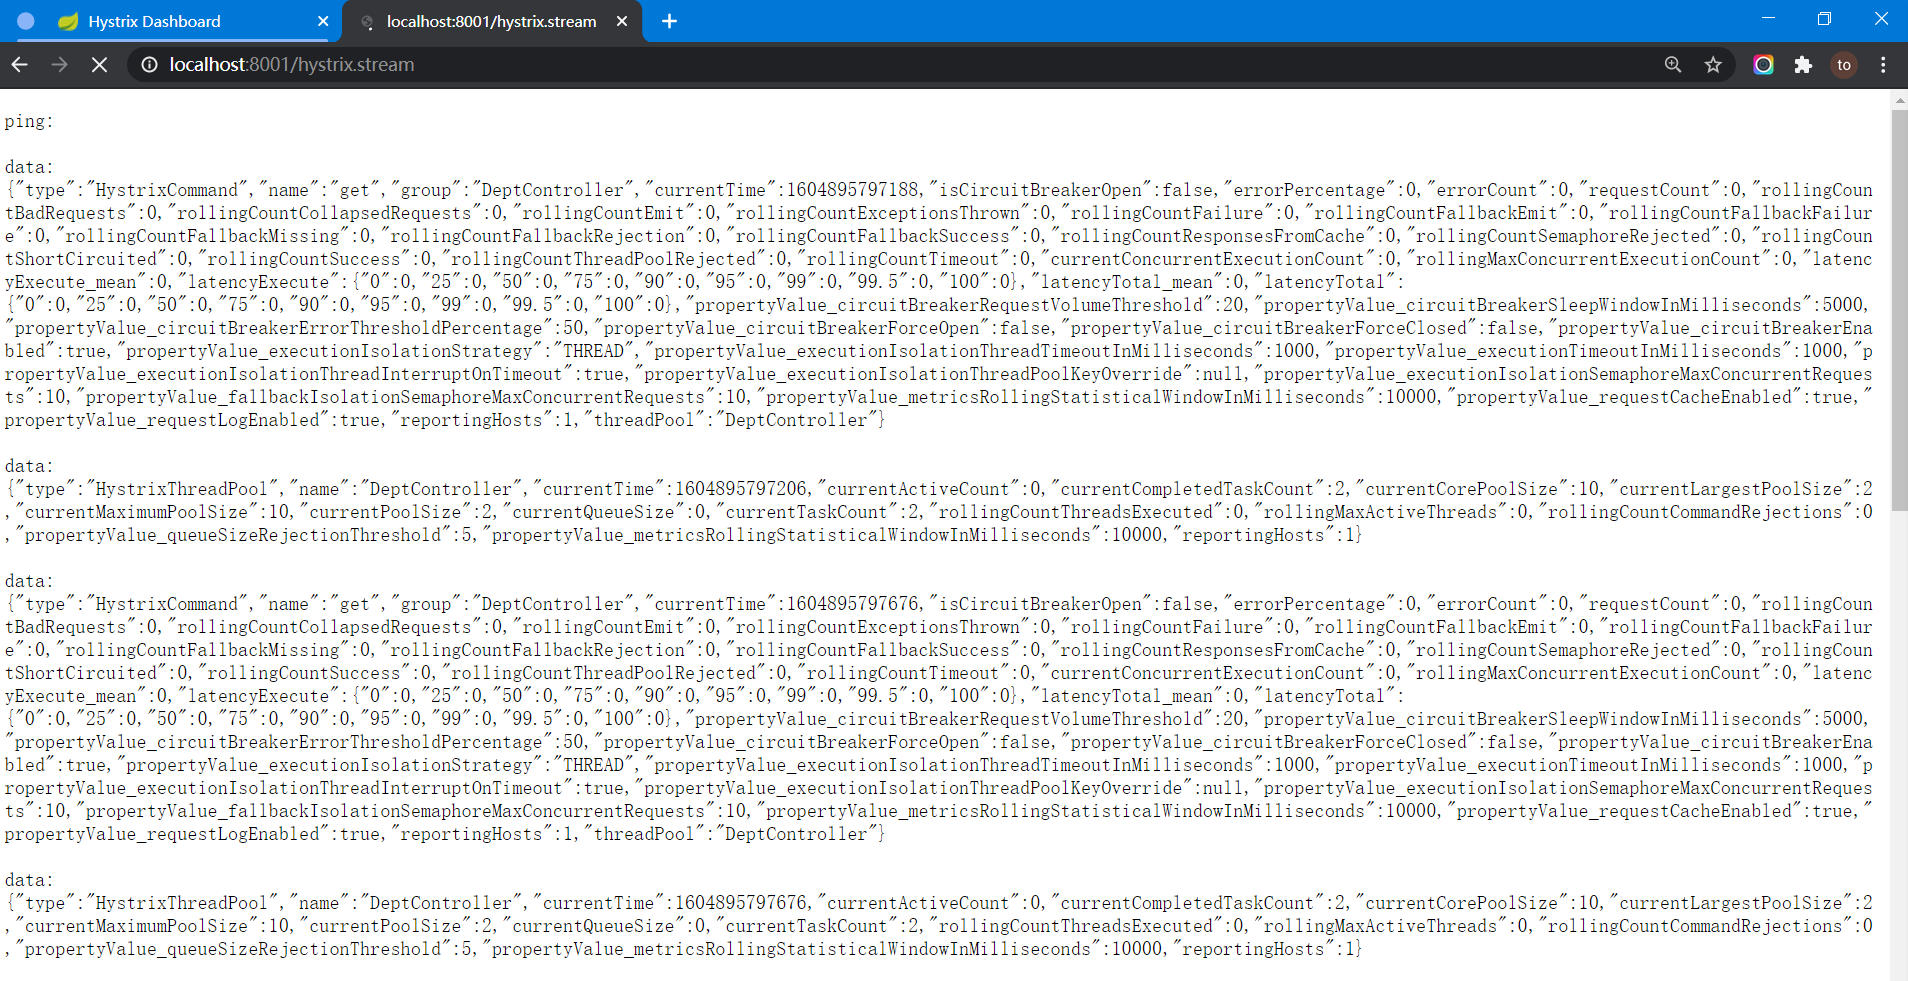Click the vertical scrollbar thumb
1908x981 pixels.
1899,310
